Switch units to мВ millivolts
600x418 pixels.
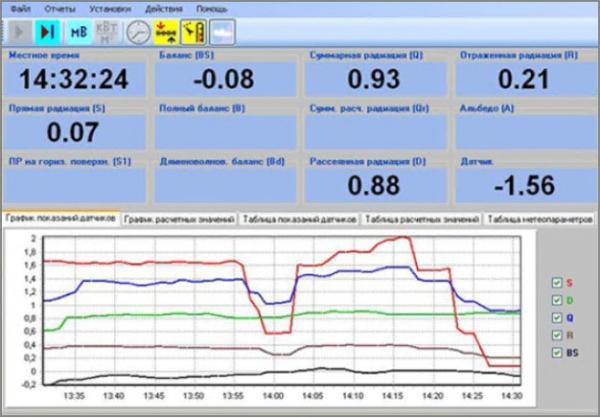[79, 33]
